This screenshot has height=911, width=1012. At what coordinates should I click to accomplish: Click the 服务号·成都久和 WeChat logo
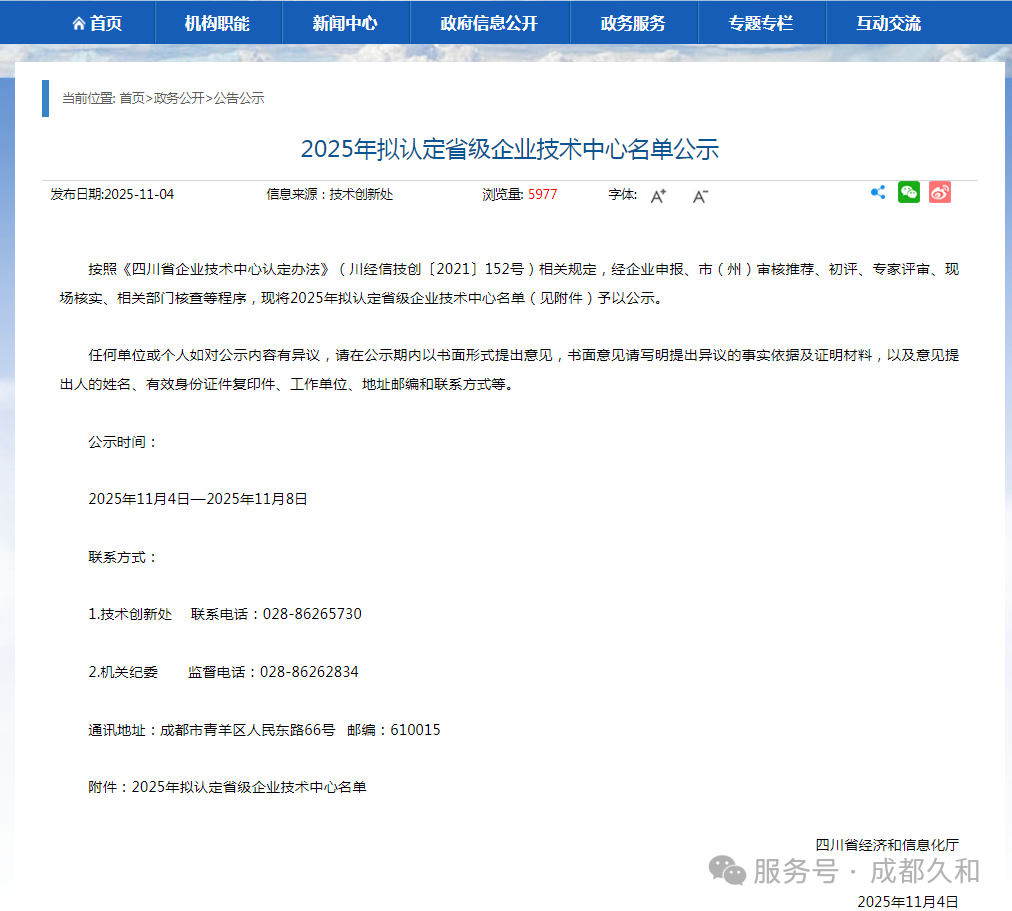[727, 871]
